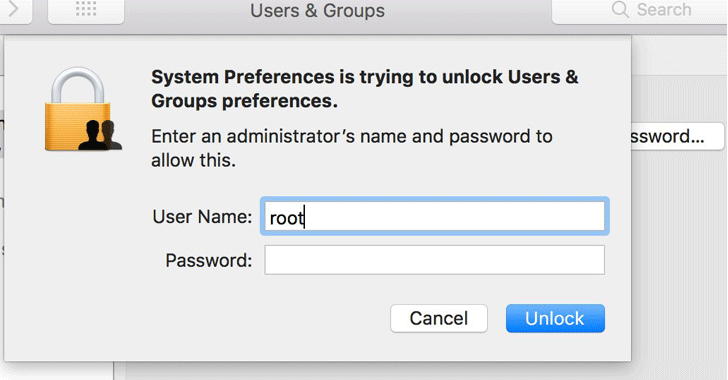Click the Users & Groups window title
Image resolution: width=728 pixels, height=380 pixels.
pos(318,10)
